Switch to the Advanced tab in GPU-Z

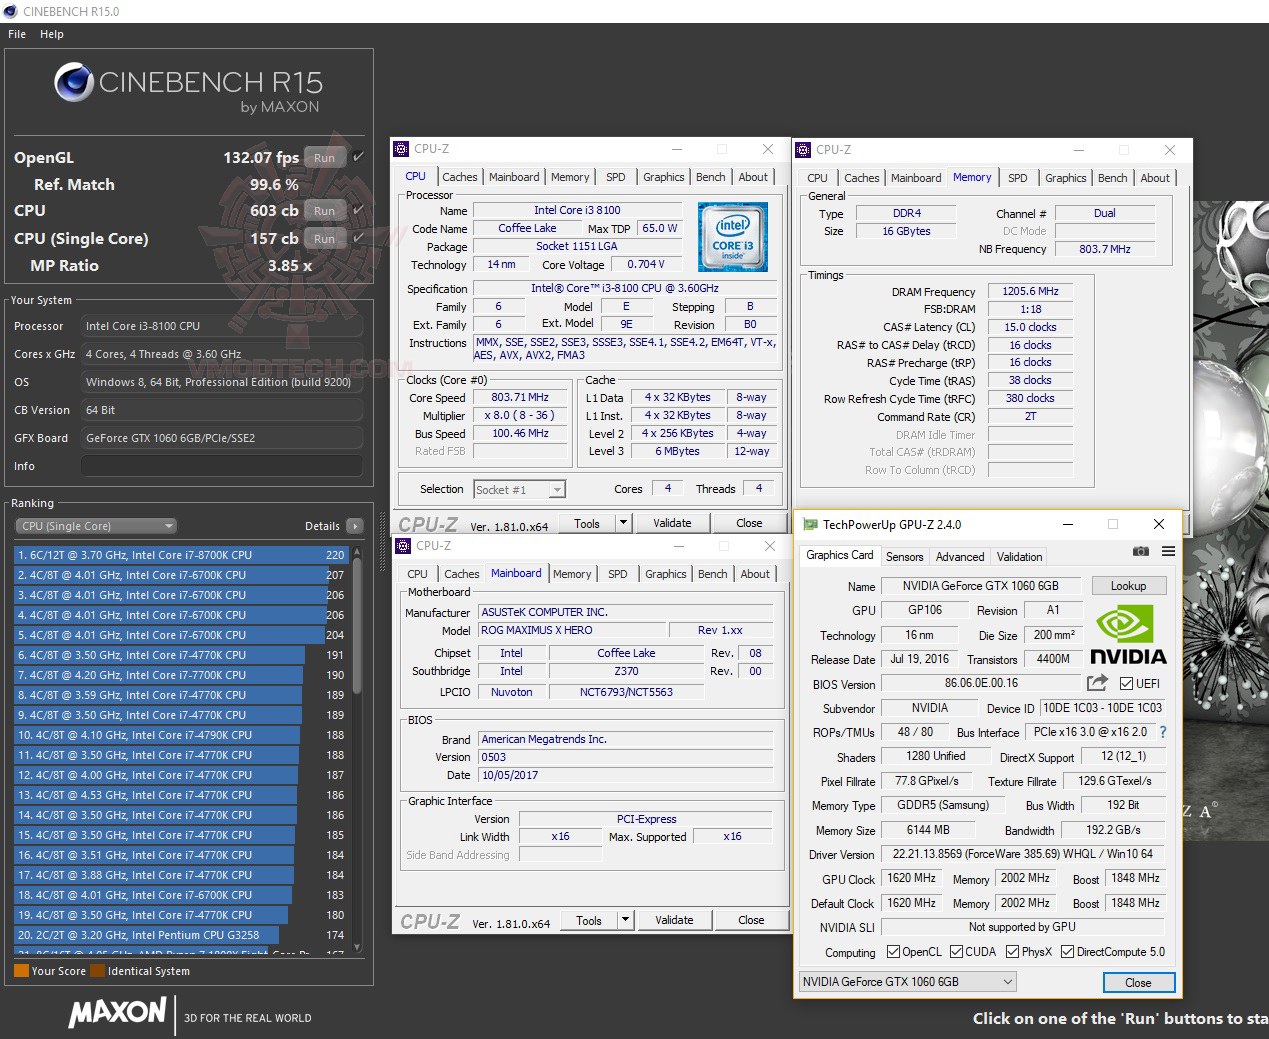click(x=960, y=557)
